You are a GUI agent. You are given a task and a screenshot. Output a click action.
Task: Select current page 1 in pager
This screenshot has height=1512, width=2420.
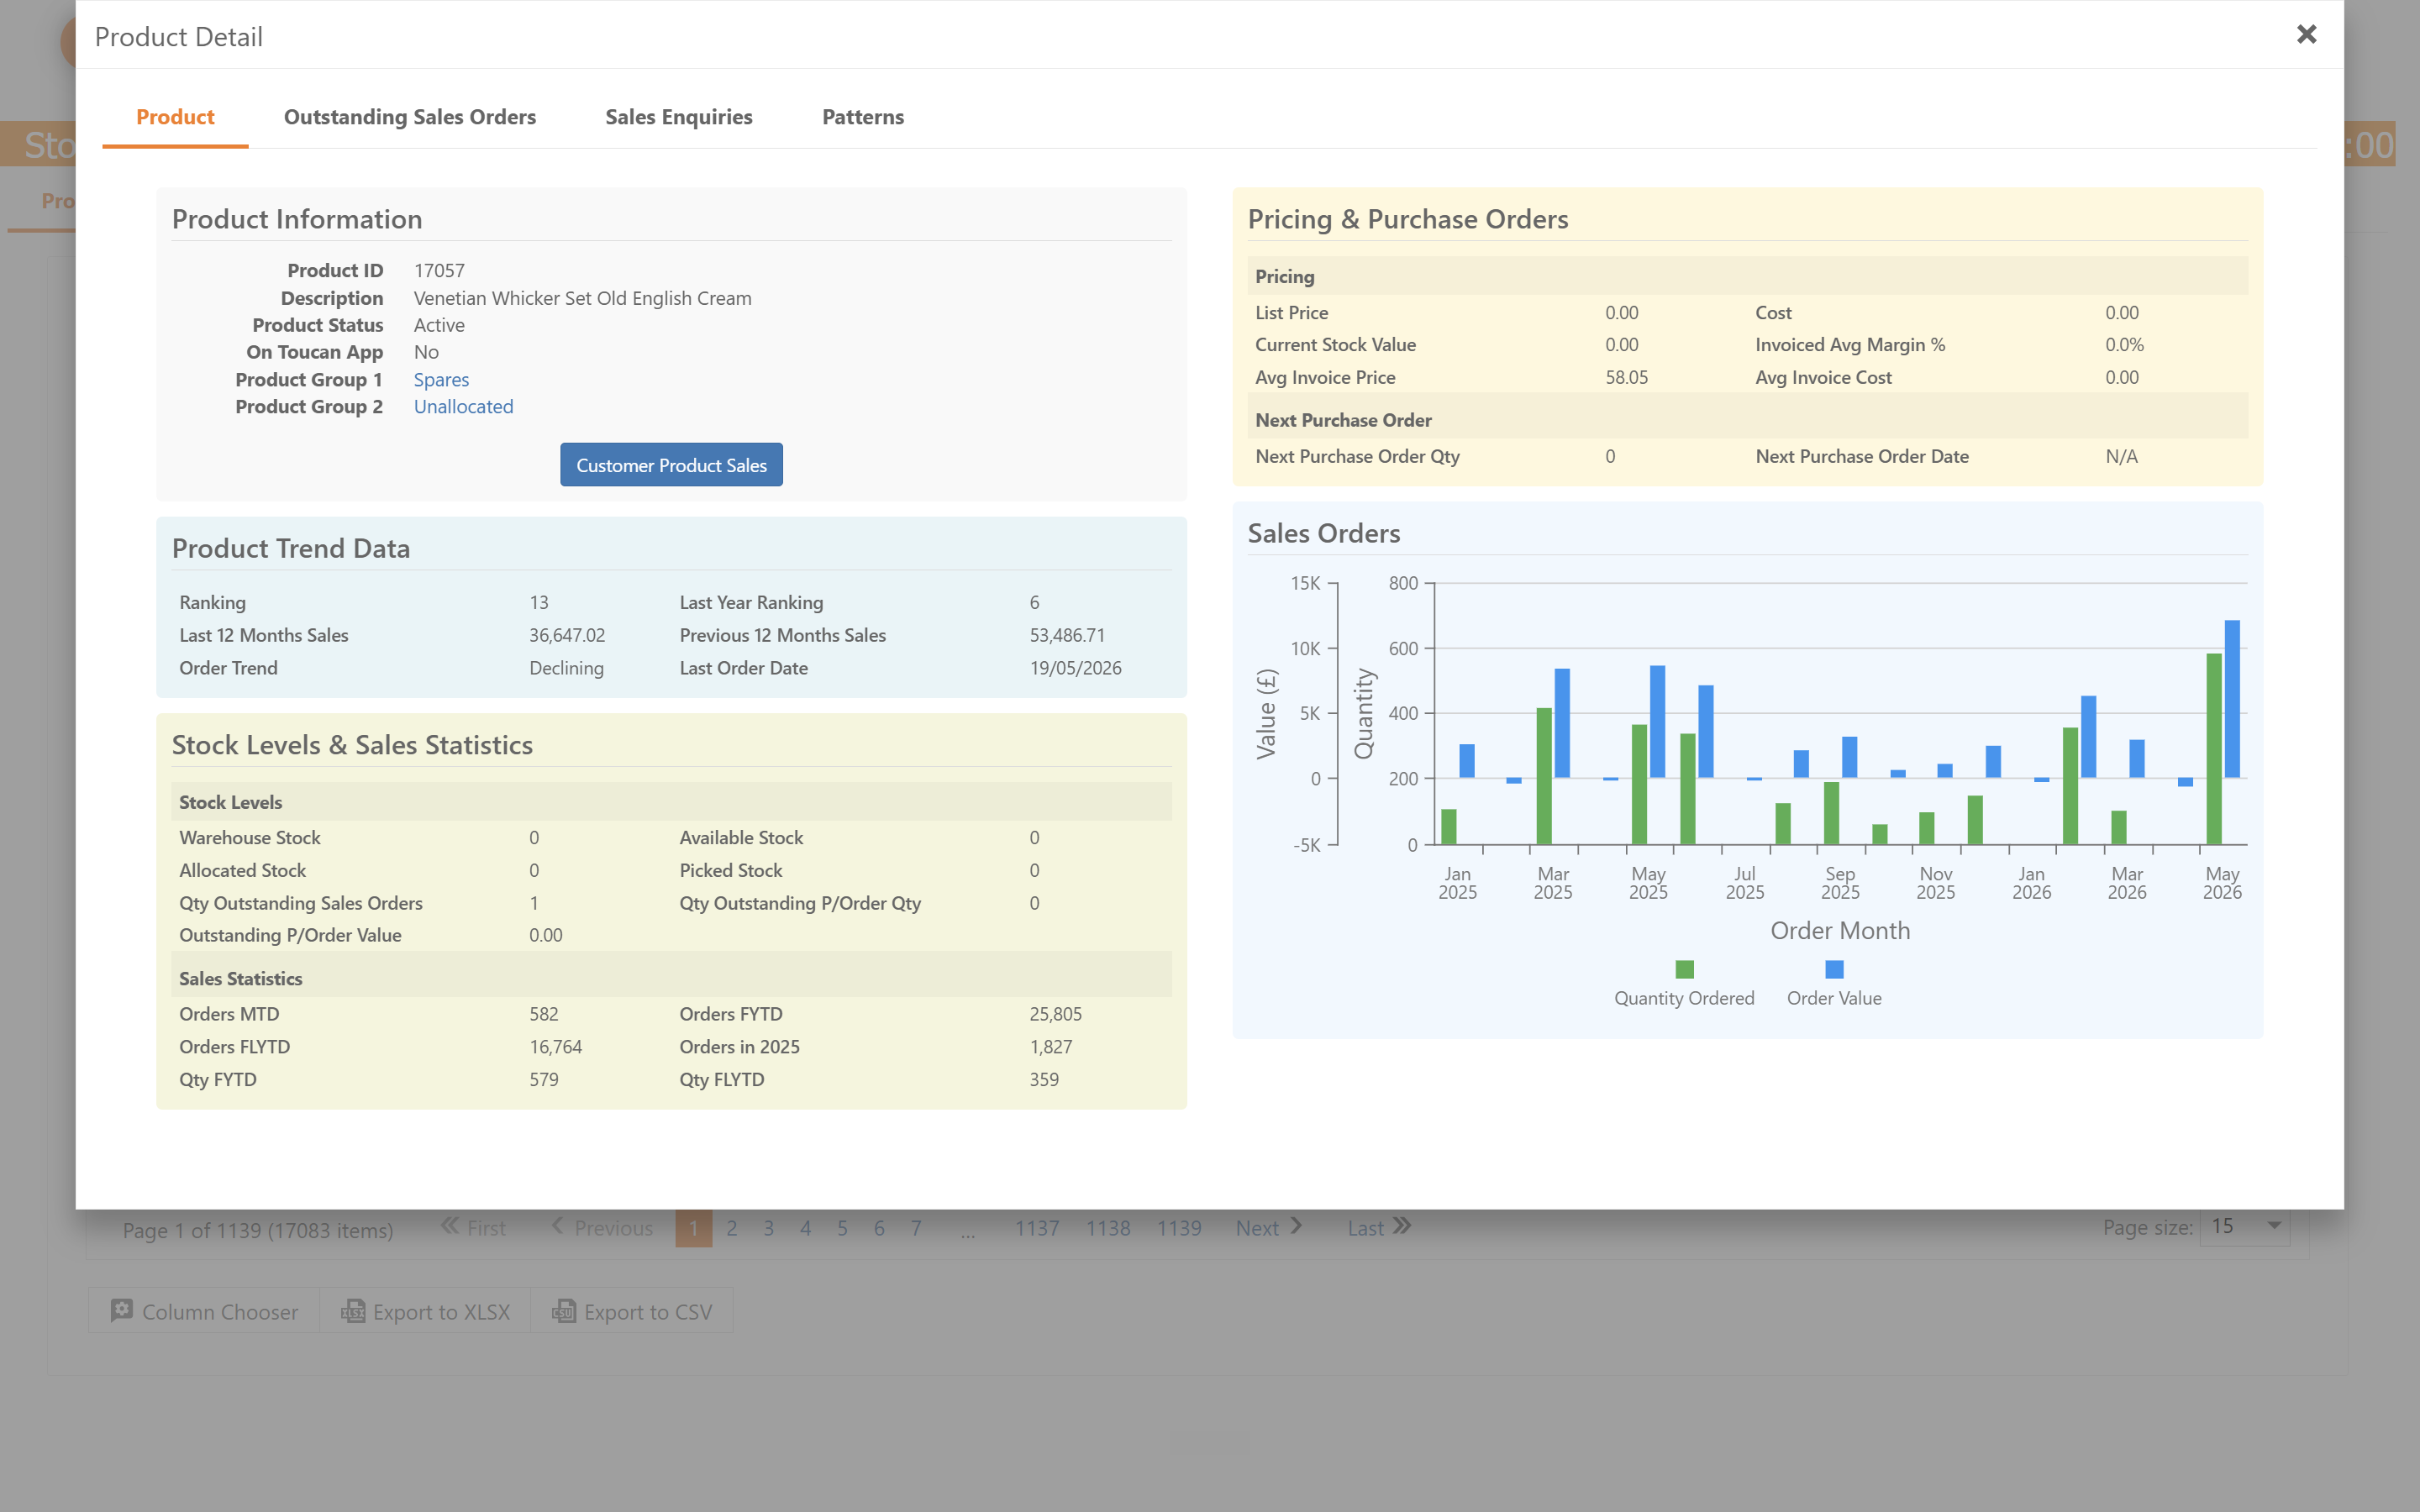click(x=694, y=1228)
